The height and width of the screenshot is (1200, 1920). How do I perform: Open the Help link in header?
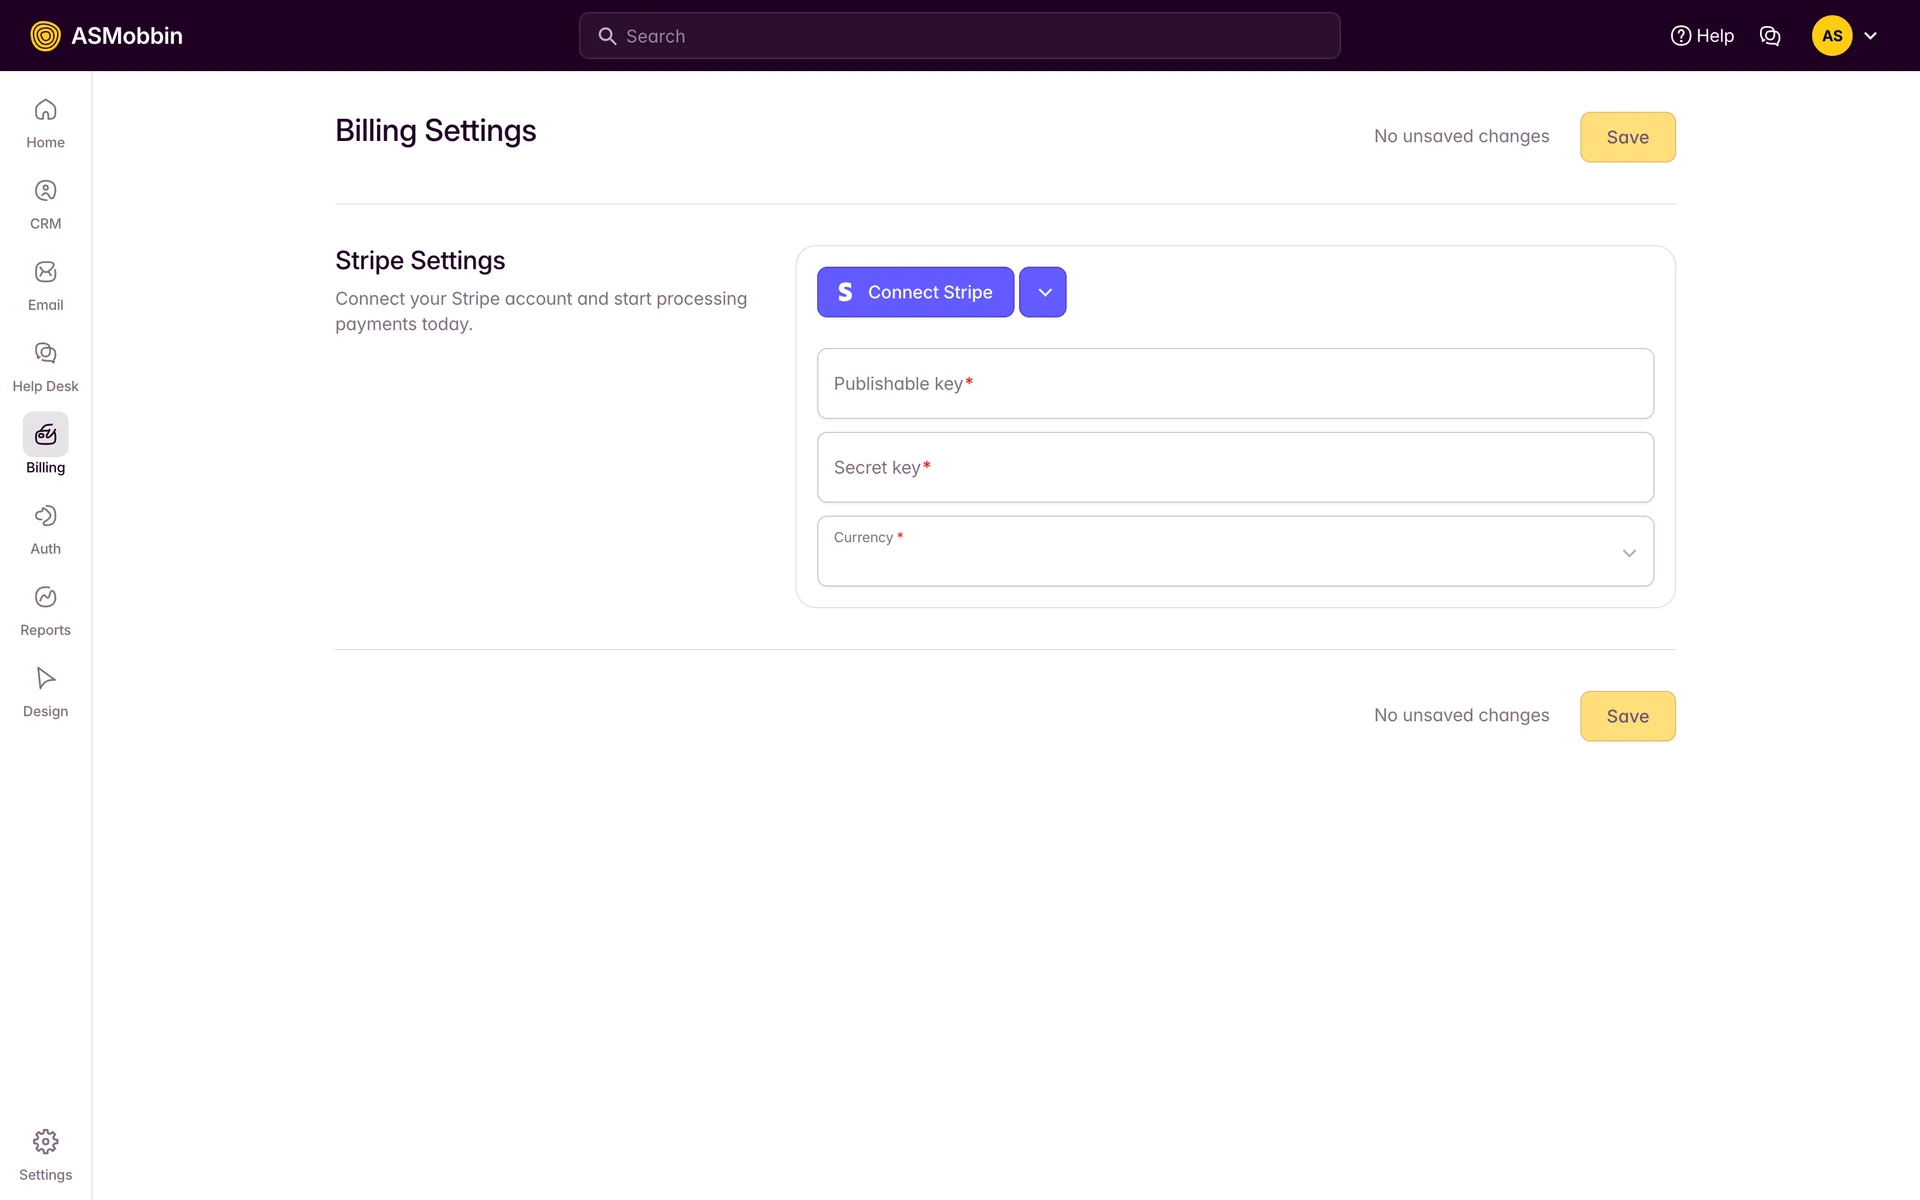pyautogui.click(x=1702, y=36)
